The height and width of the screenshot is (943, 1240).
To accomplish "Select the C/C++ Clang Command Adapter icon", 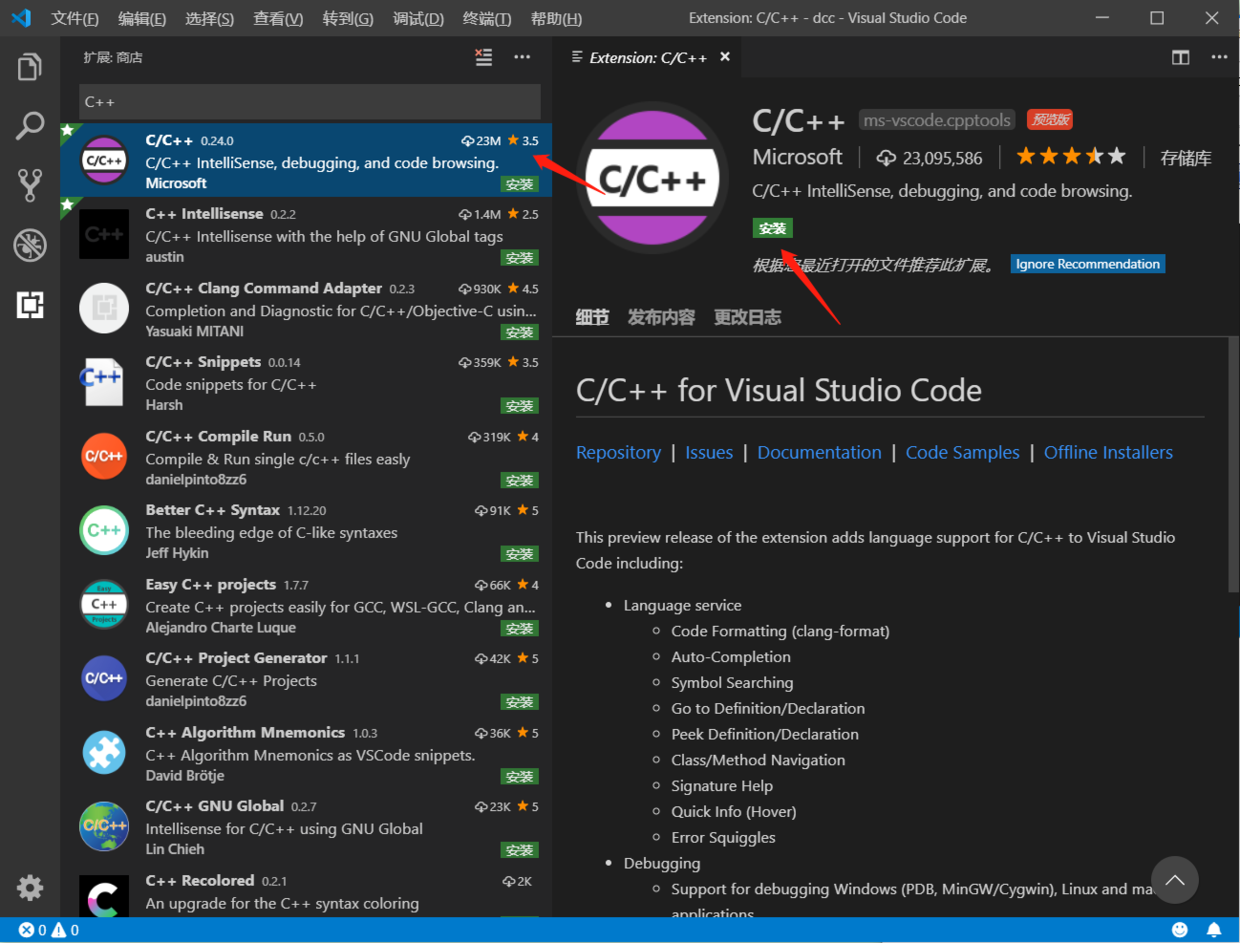I will click(x=104, y=308).
